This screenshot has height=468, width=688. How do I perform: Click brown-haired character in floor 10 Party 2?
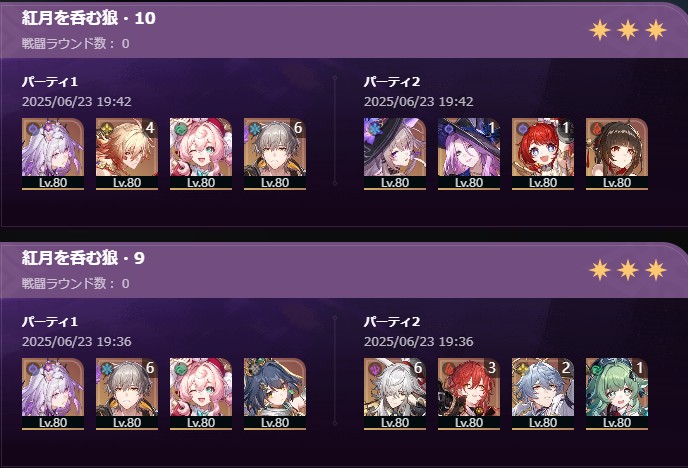(x=617, y=154)
